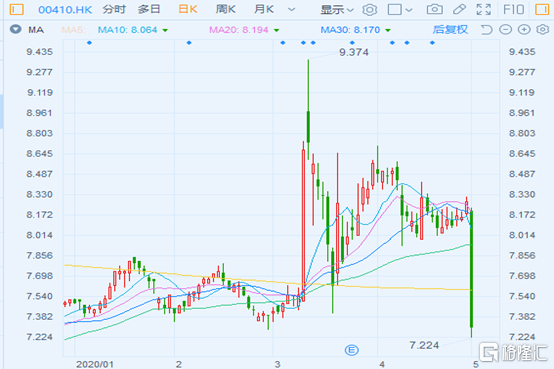The height and width of the screenshot is (369, 554).
Task: Select the 月K monthly candlestick tab
Action: click(x=264, y=10)
